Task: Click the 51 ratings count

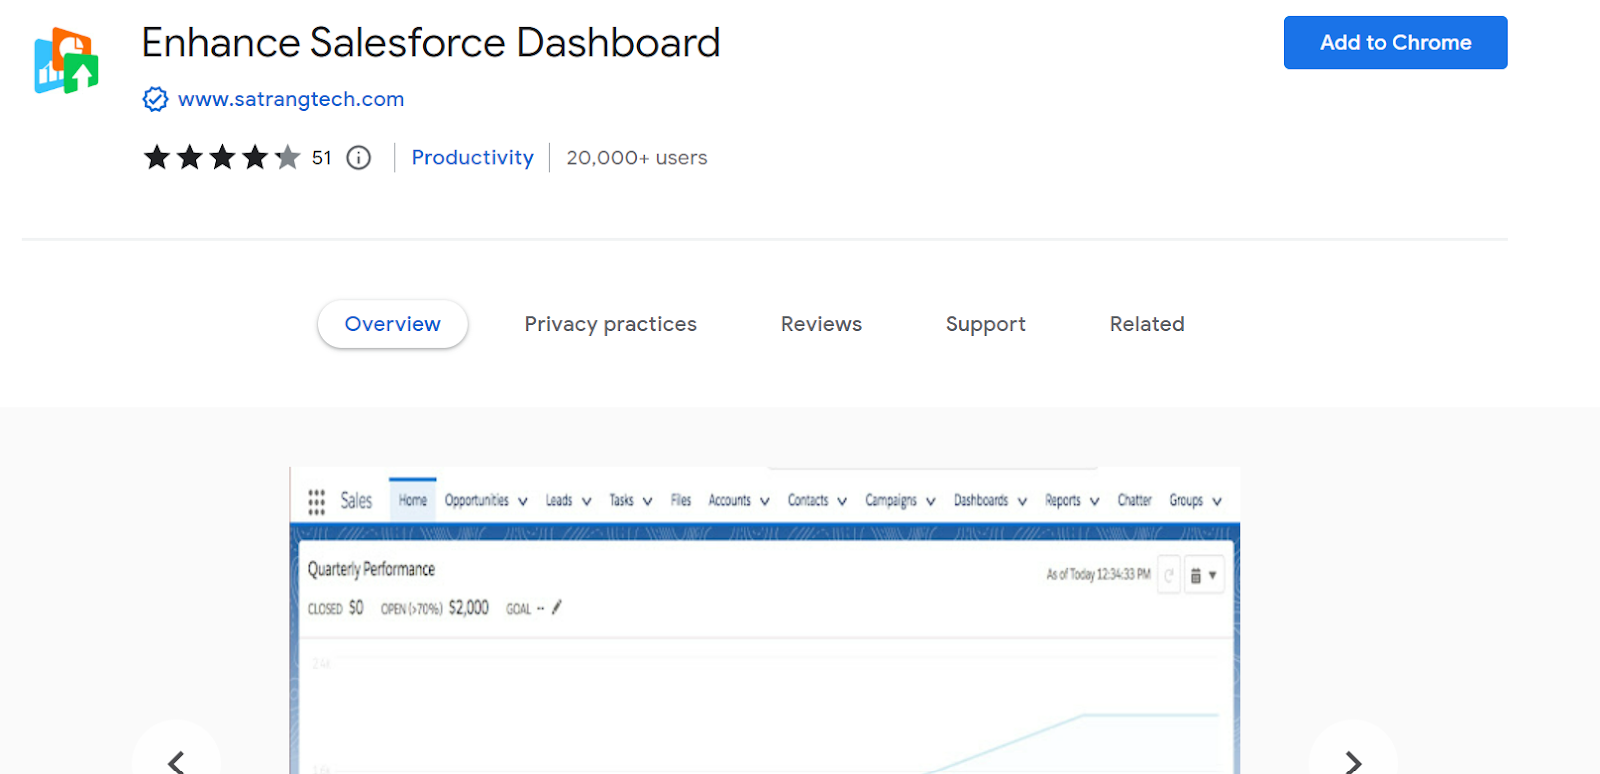Action: click(321, 158)
